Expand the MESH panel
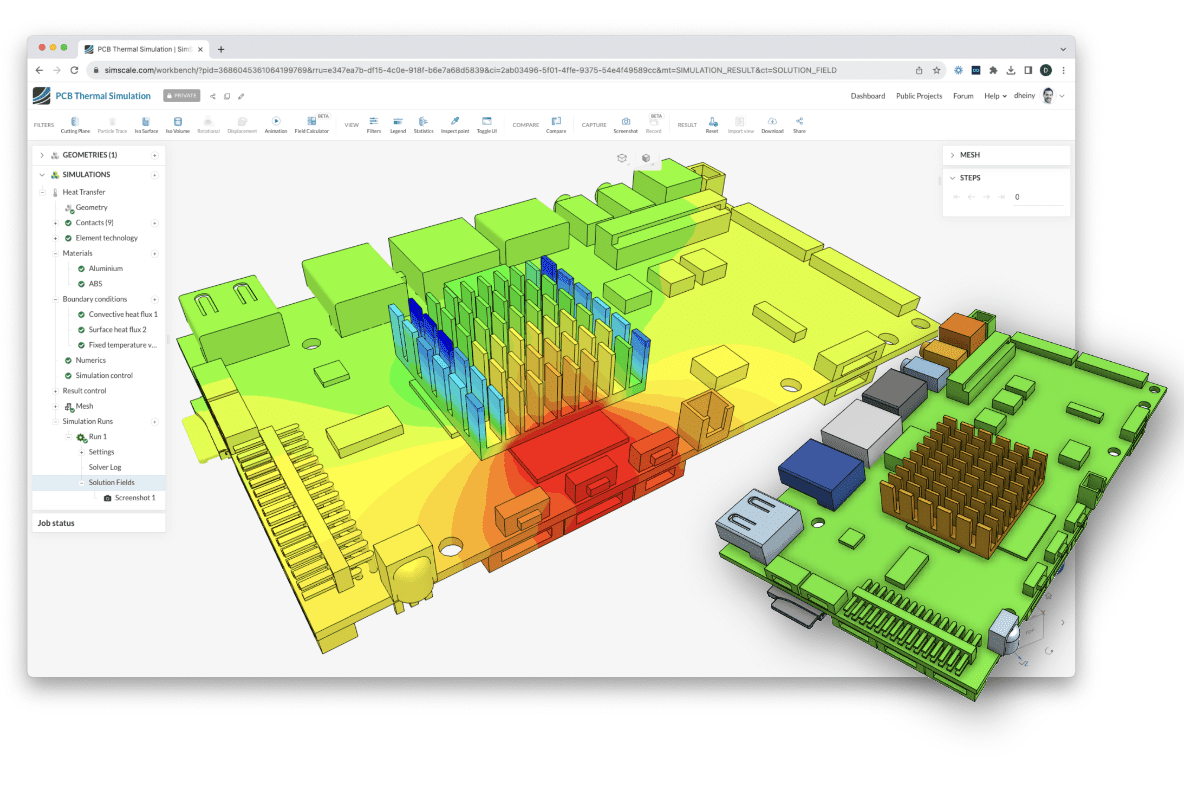This screenshot has width=1184, height=796. 952,155
